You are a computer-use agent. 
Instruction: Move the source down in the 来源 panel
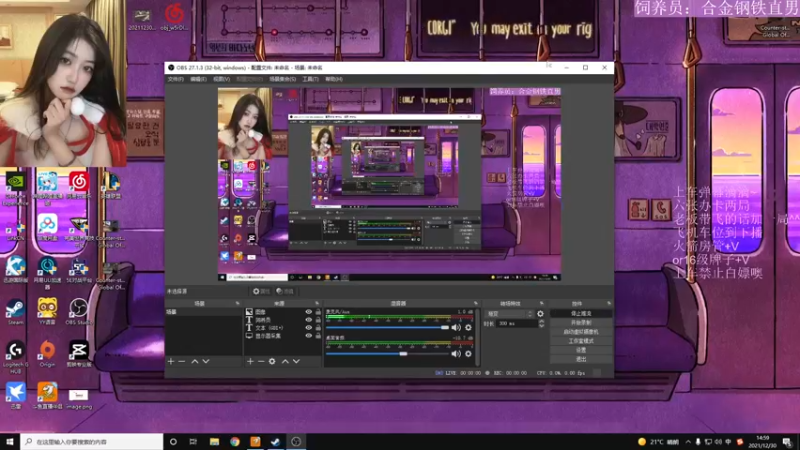296,361
